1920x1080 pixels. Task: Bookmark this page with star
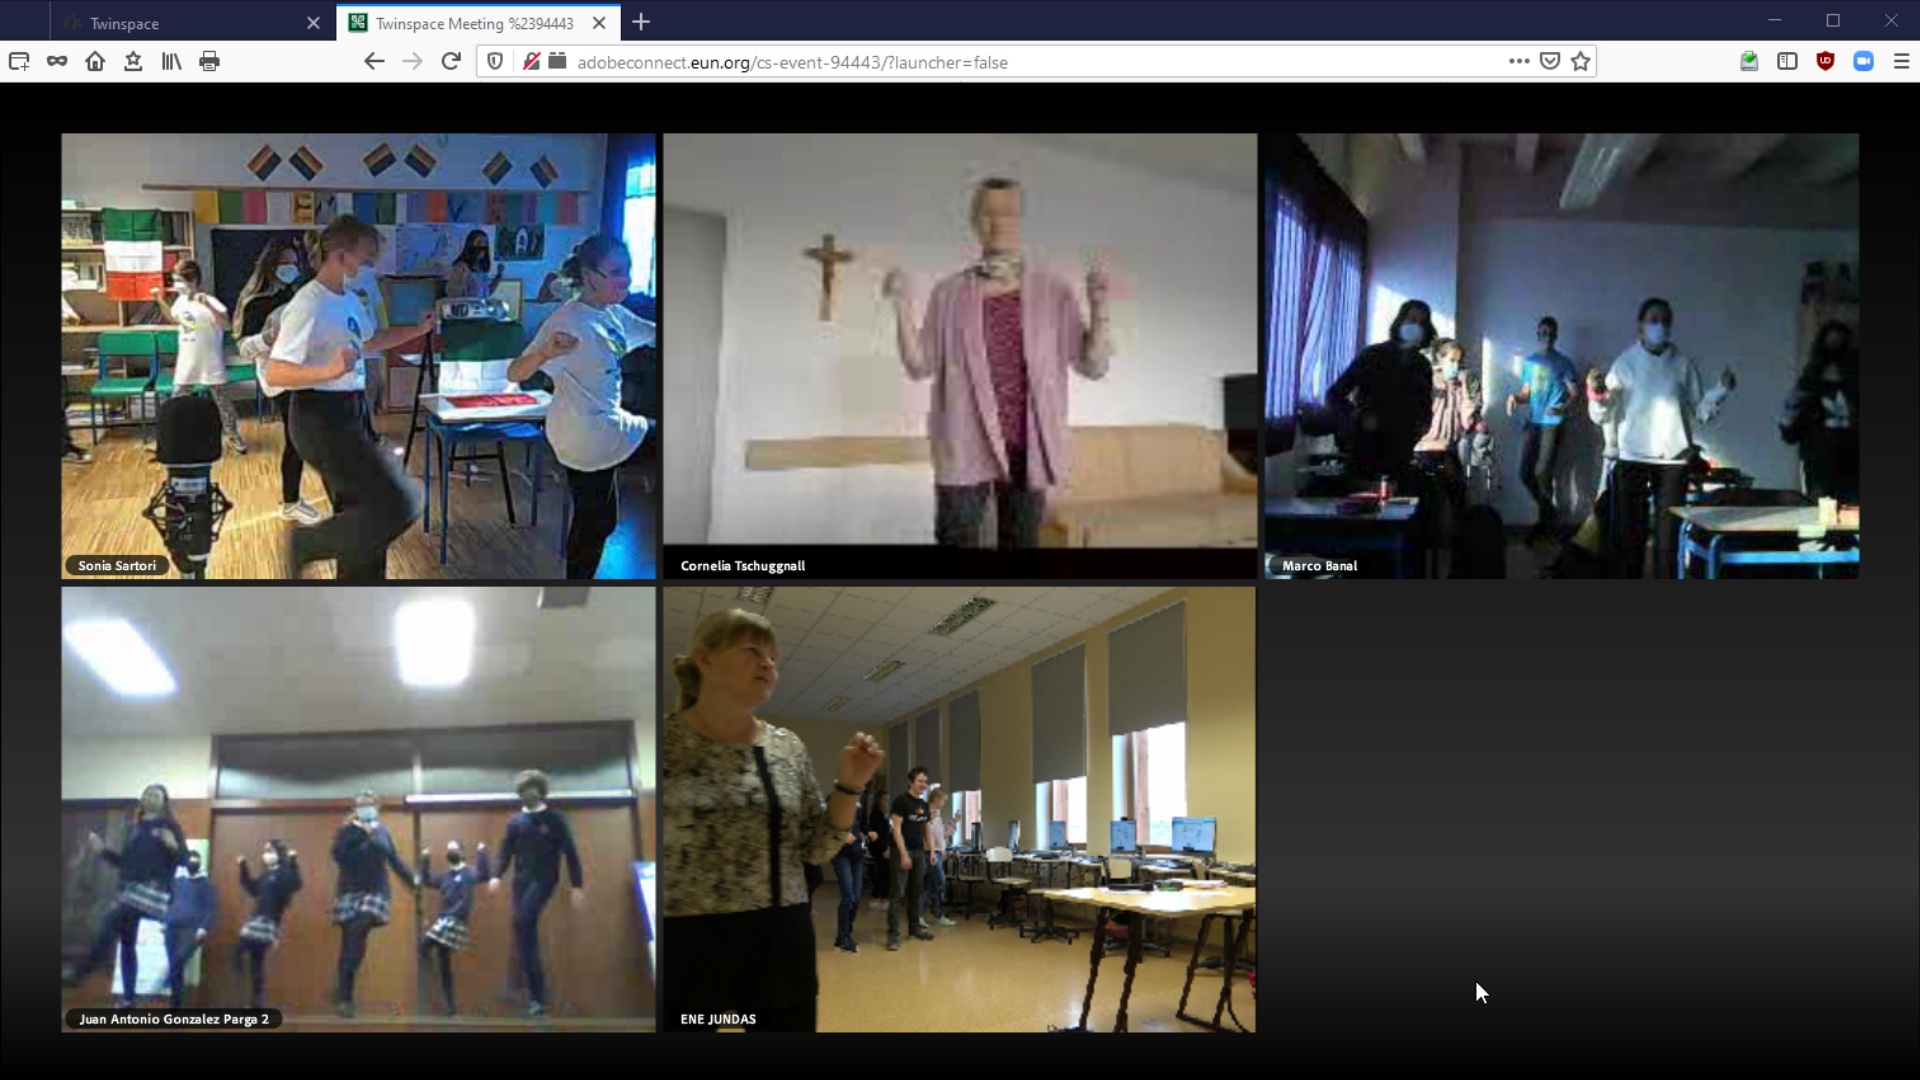coord(1580,62)
